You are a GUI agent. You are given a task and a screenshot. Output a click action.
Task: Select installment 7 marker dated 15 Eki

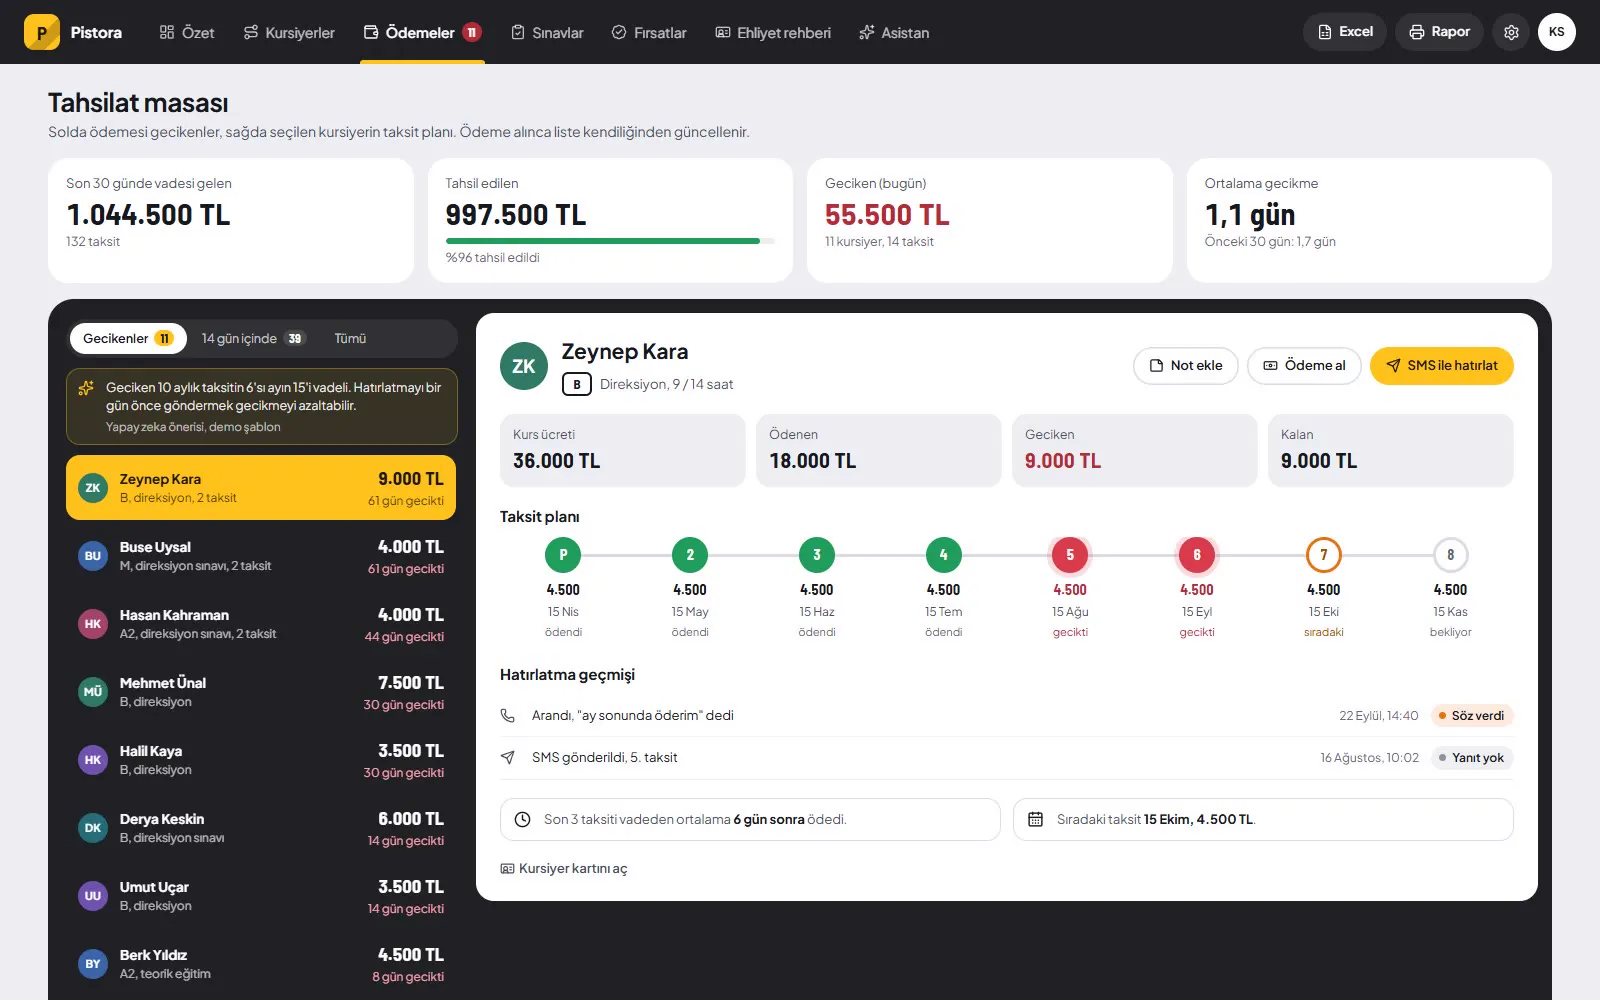pyautogui.click(x=1324, y=555)
